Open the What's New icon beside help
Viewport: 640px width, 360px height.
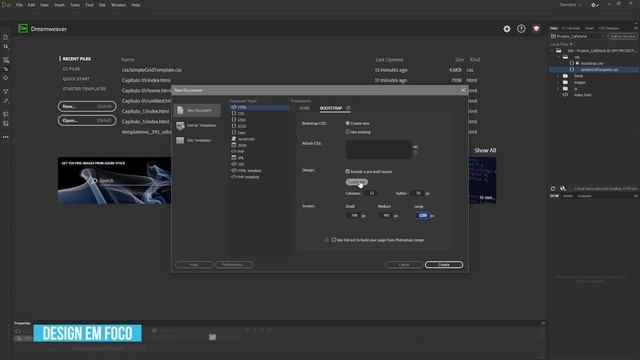click(x=536, y=29)
